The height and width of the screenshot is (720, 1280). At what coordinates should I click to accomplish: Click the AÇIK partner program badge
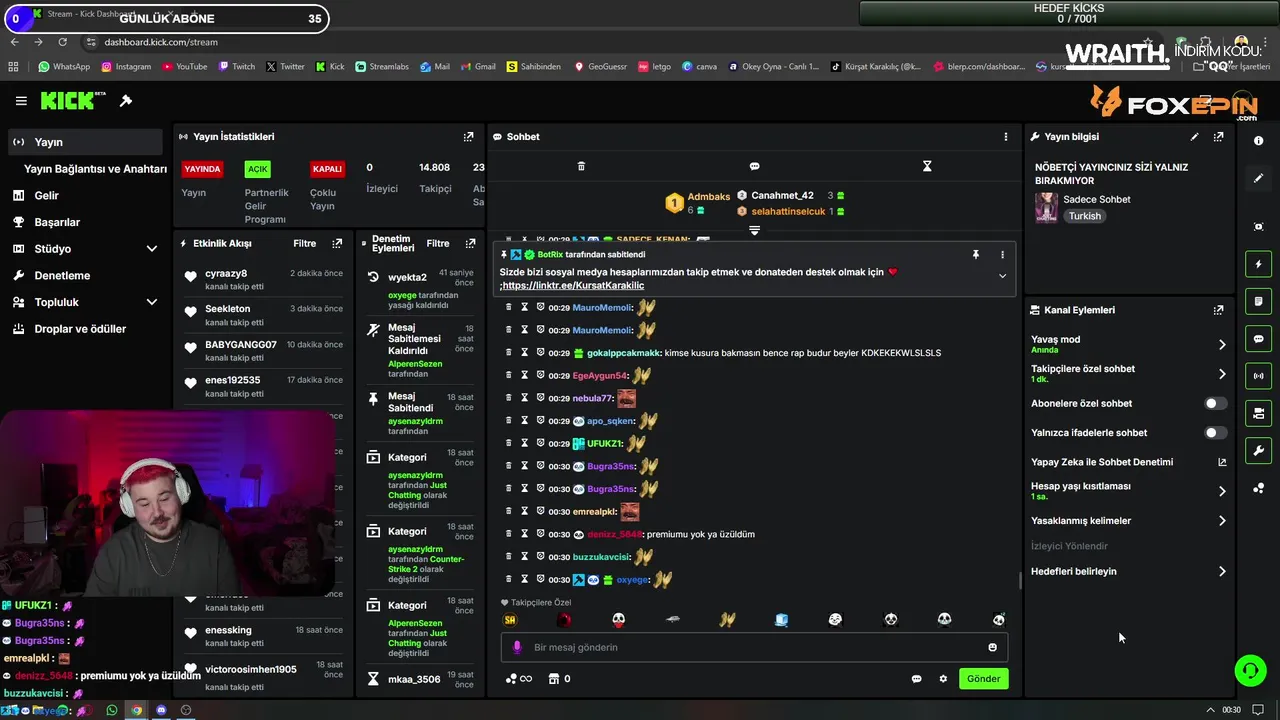pyautogui.click(x=258, y=169)
